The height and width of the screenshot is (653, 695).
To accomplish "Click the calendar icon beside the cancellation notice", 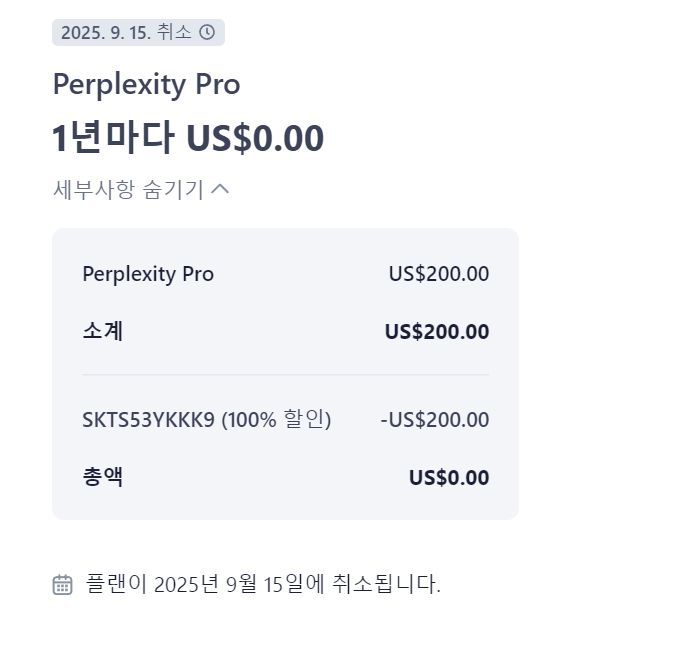I will [x=62, y=585].
